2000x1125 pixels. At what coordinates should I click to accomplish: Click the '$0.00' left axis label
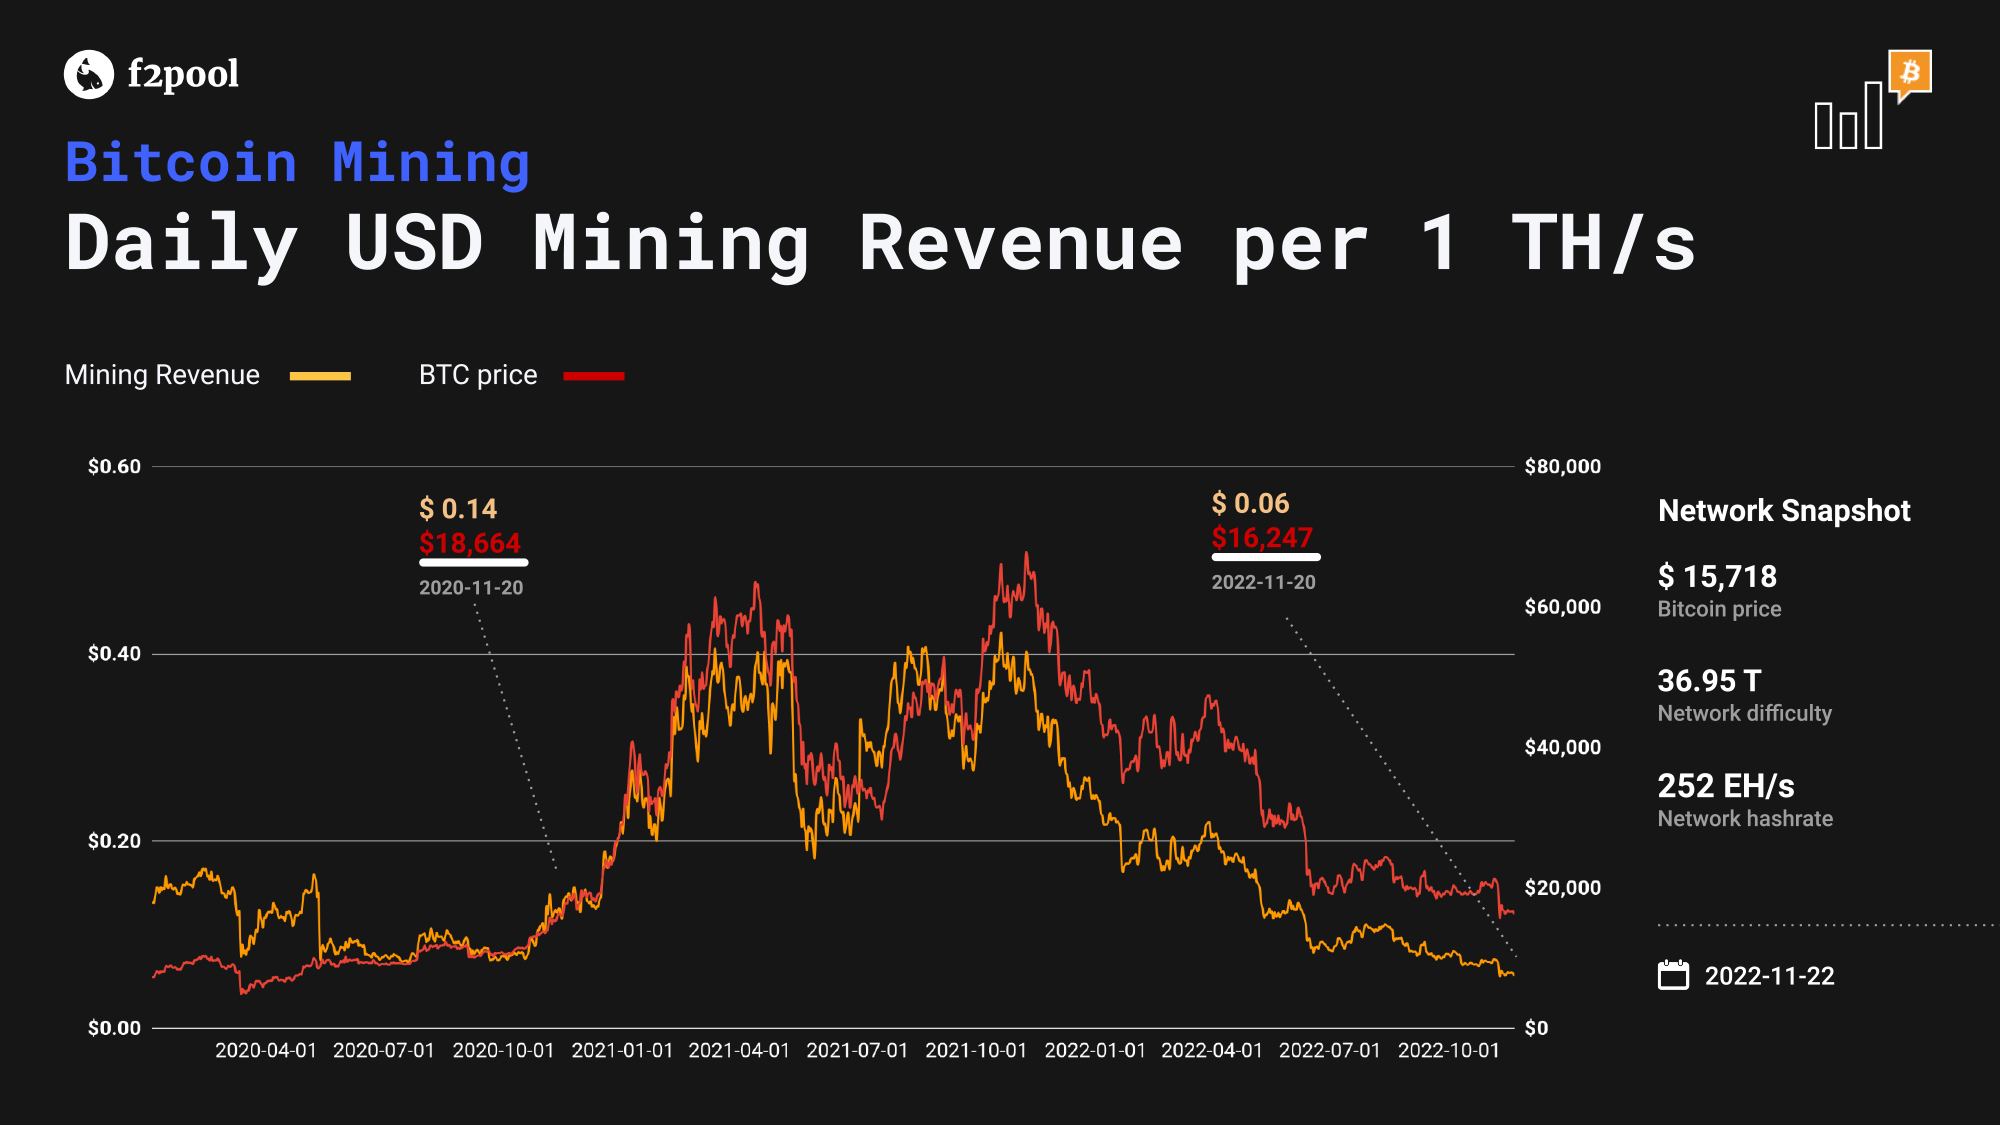pyautogui.click(x=114, y=1028)
